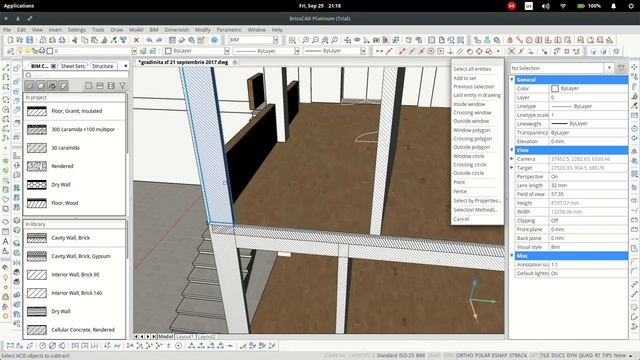Viewport: 640px width, 360px height.
Task: Select the Floor, Wood composition
Action: coord(75,203)
